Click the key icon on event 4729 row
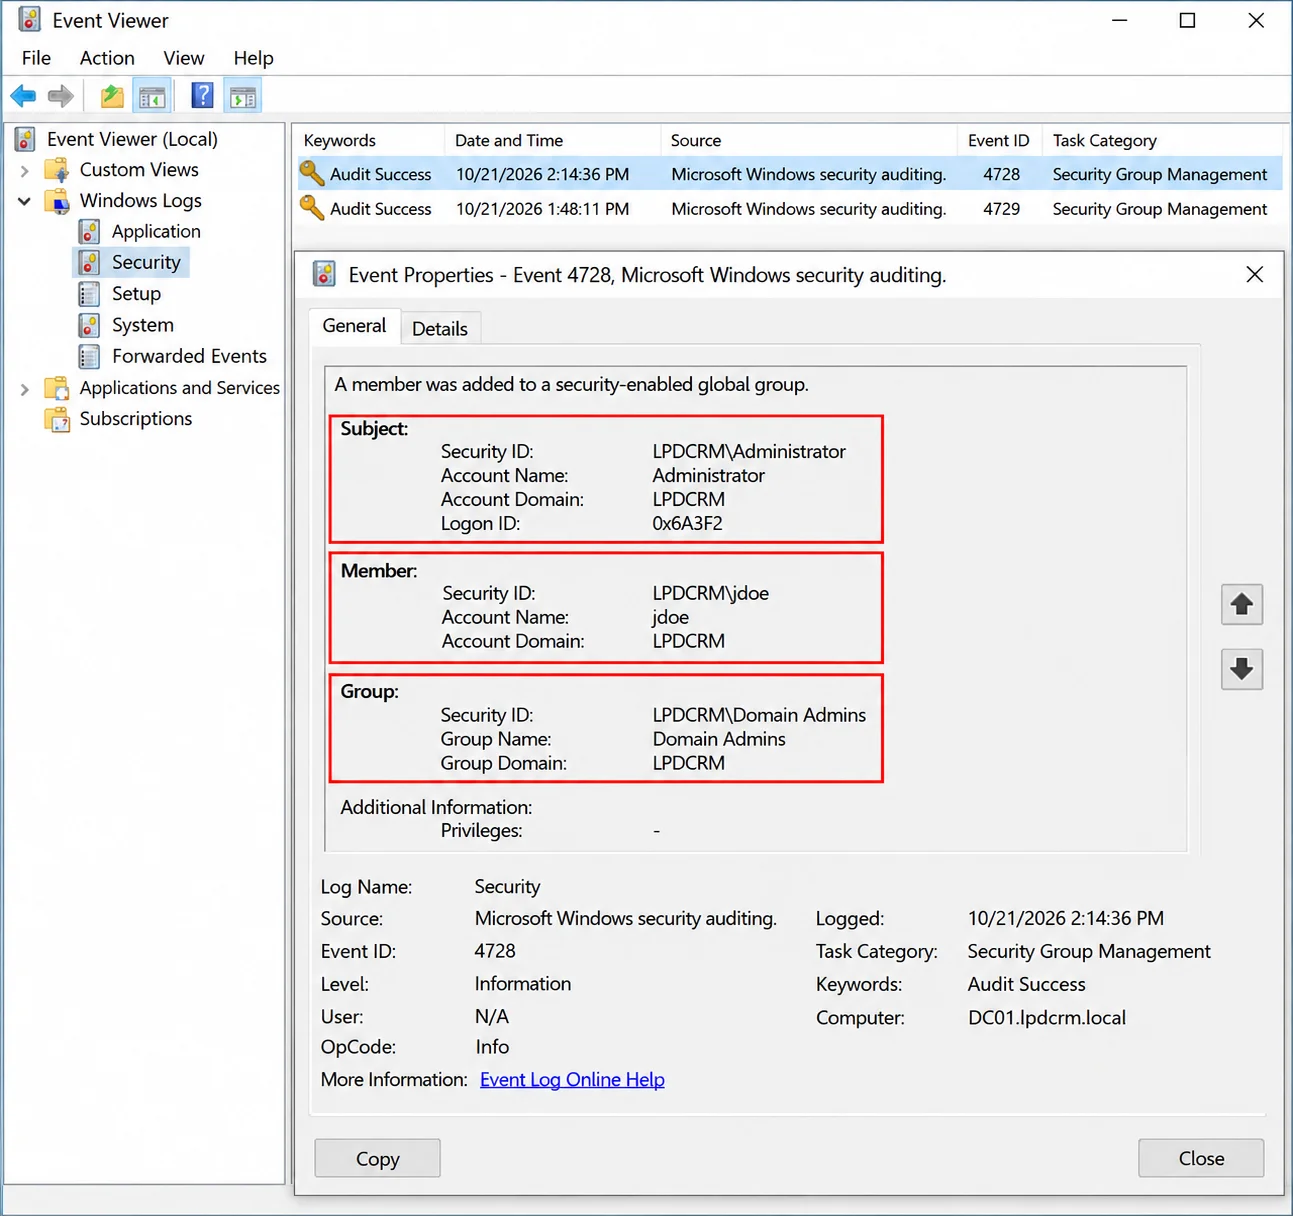The height and width of the screenshot is (1216, 1293). pos(312,208)
